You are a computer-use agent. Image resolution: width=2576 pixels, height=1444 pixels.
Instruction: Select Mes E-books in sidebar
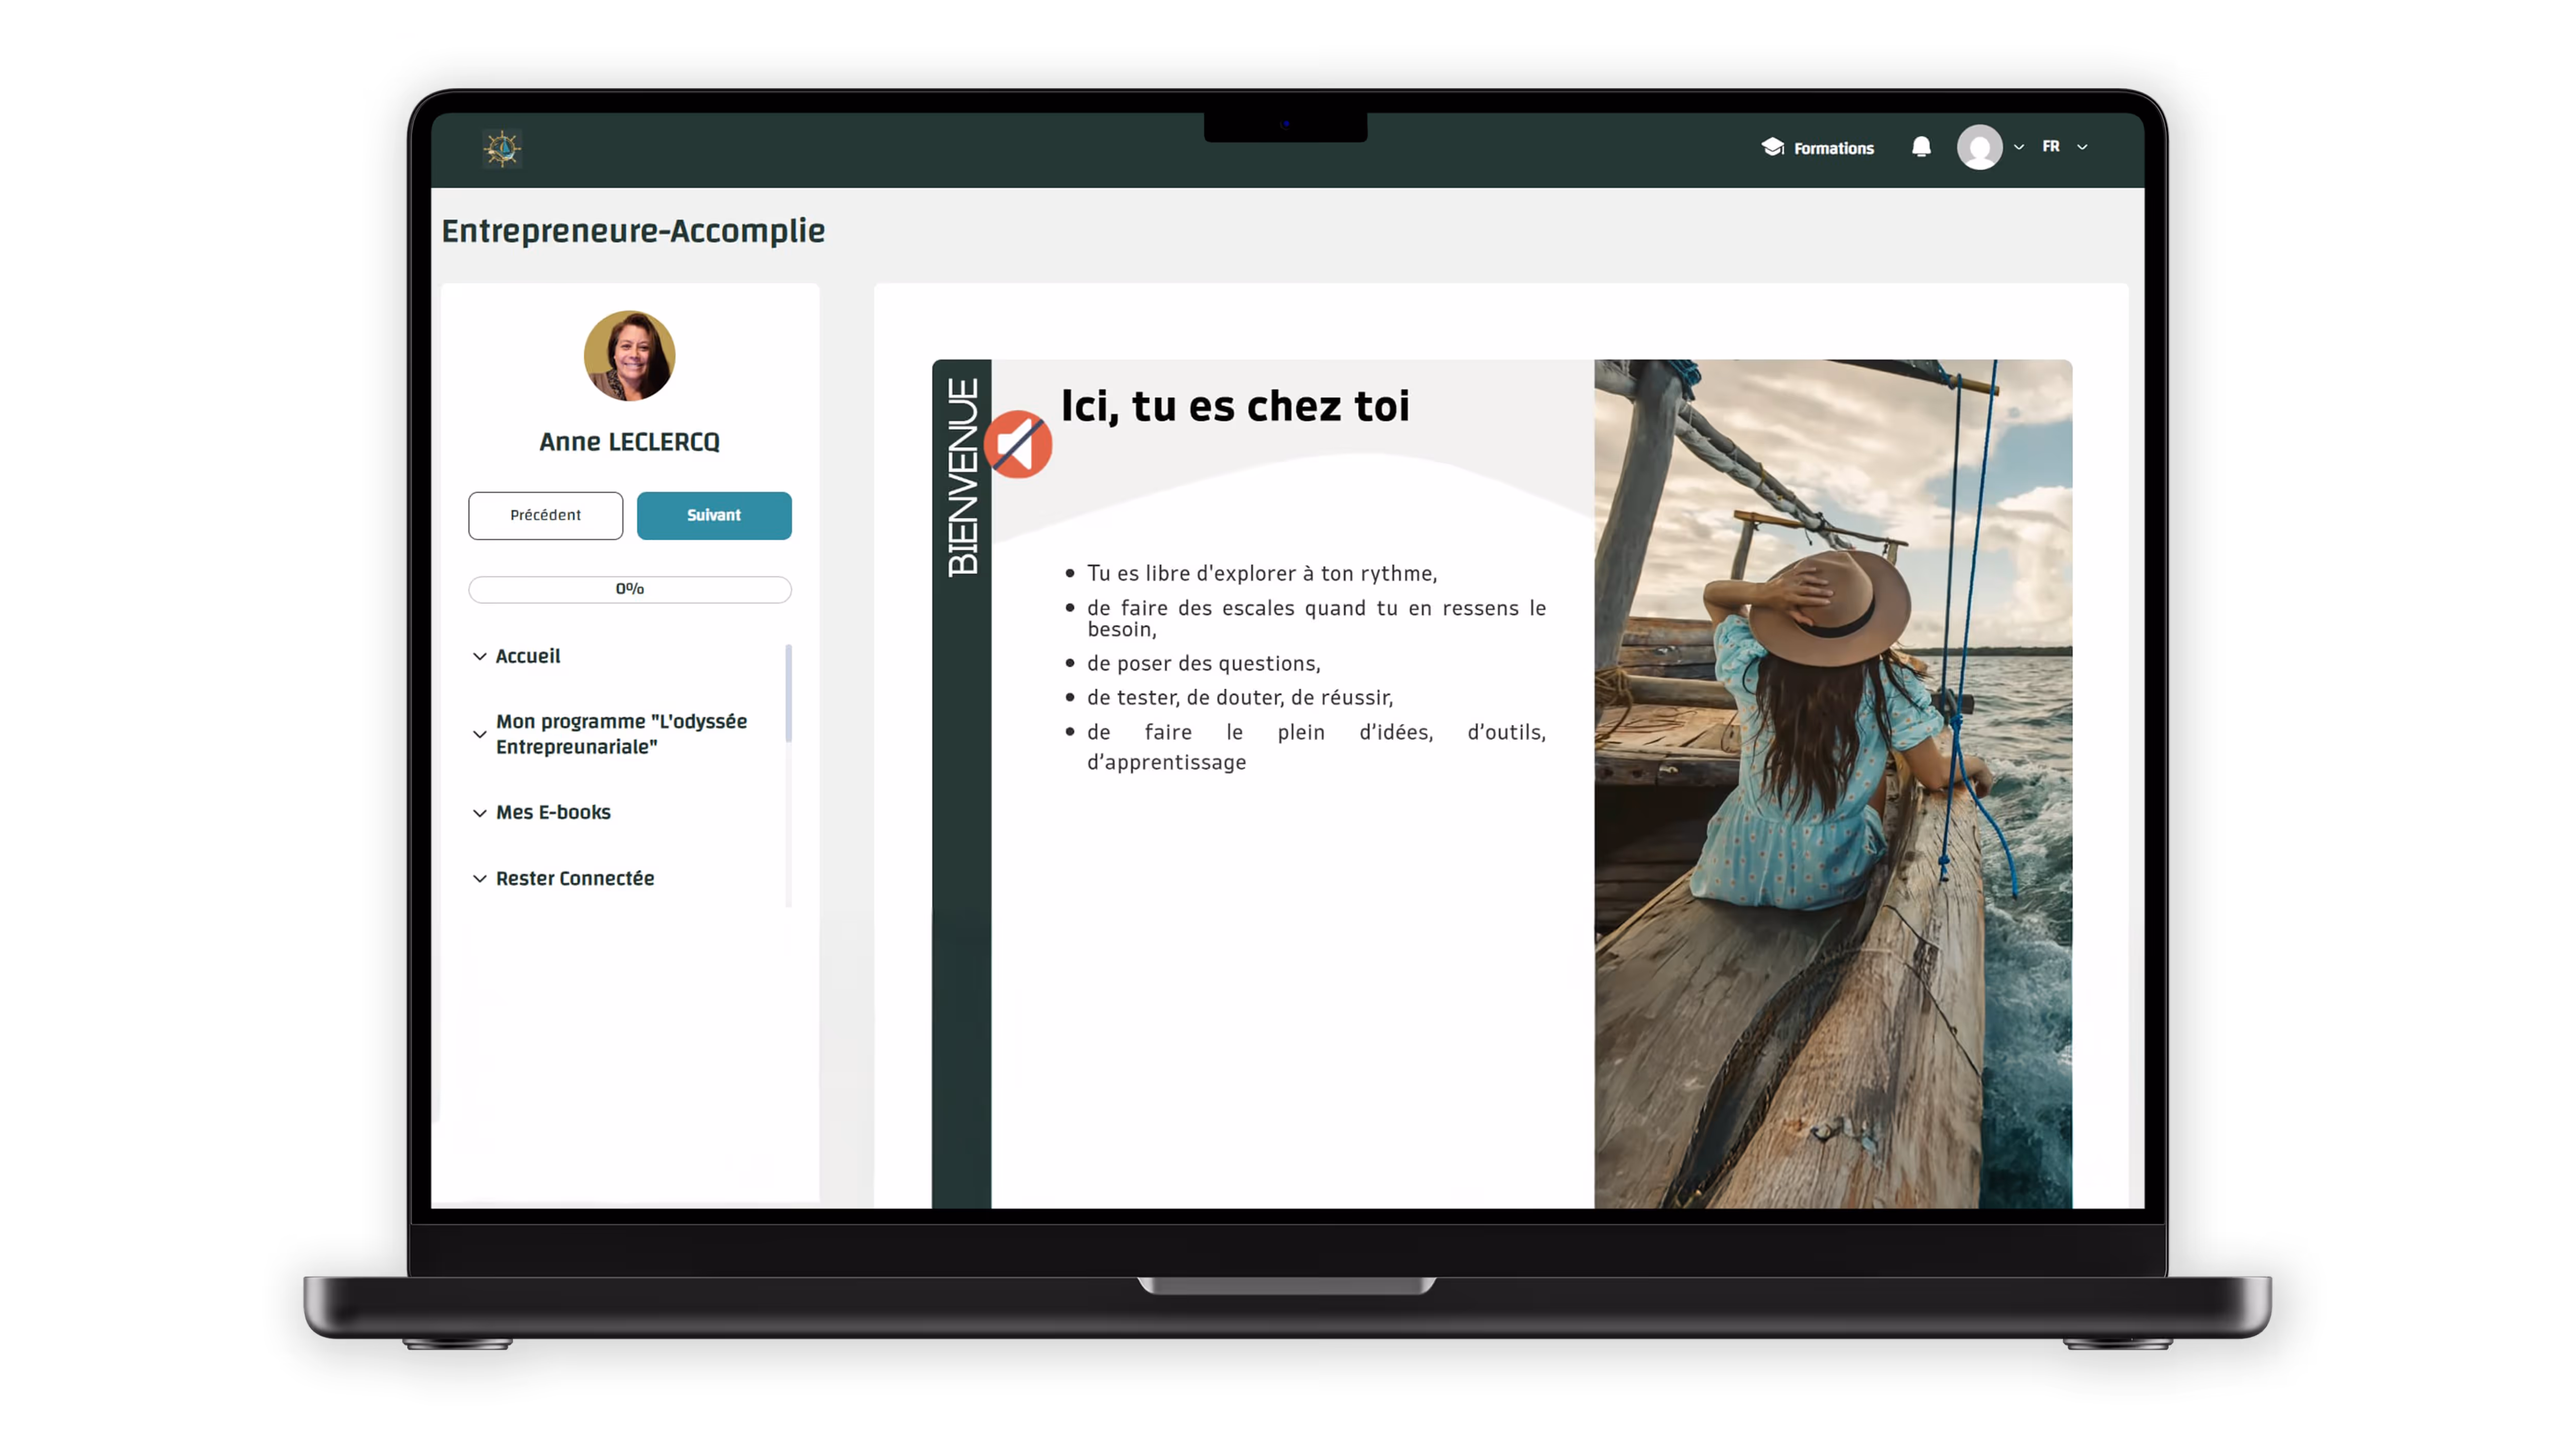[x=553, y=812]
